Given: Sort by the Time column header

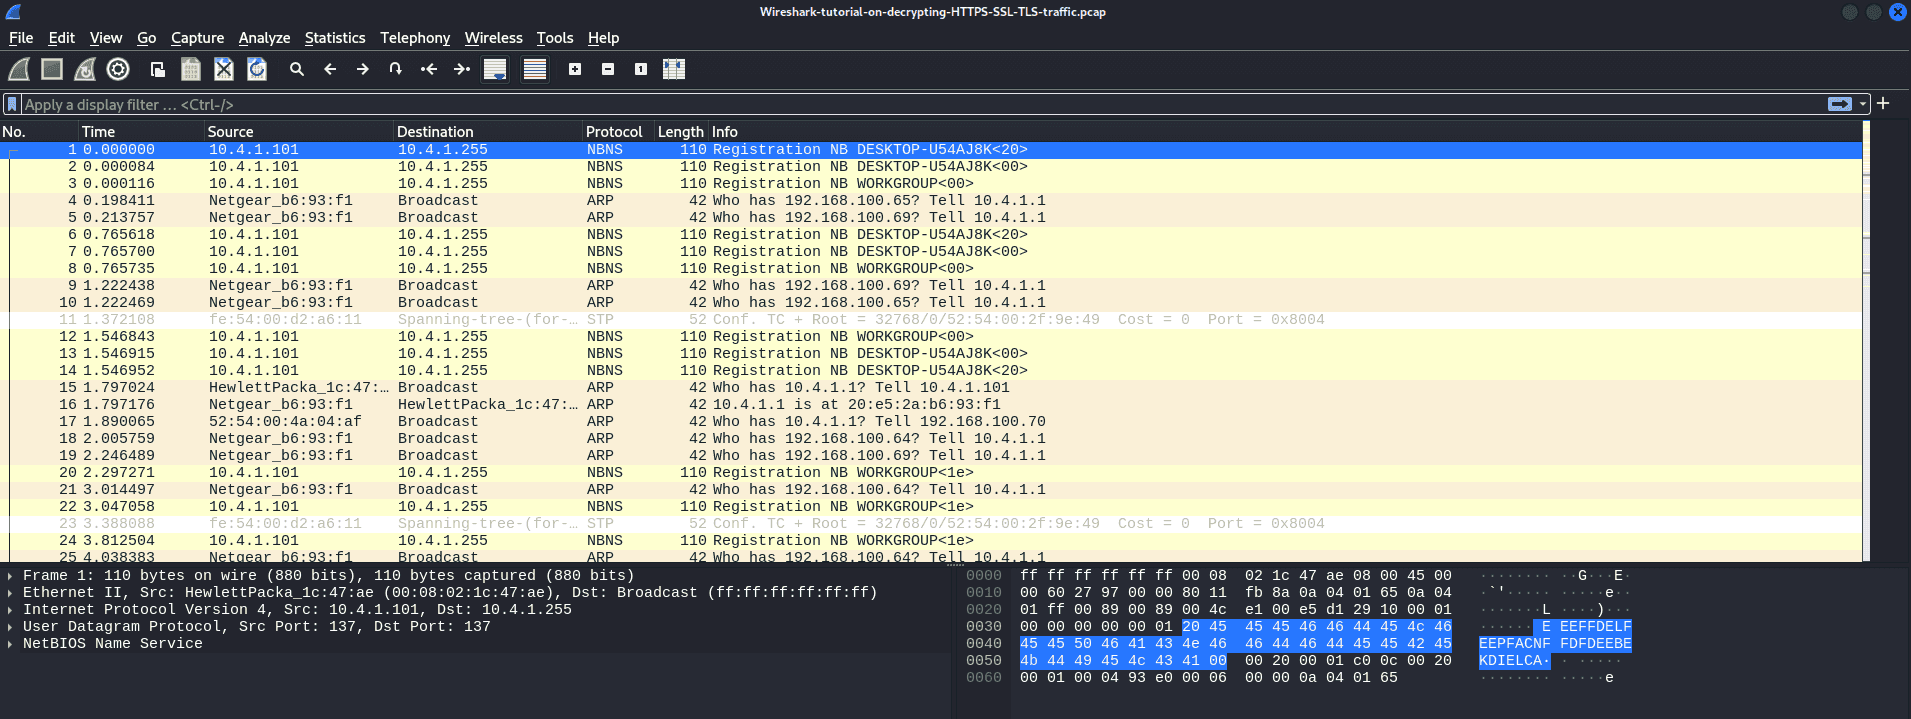Looking at the screenshot, I should [141, 132].
